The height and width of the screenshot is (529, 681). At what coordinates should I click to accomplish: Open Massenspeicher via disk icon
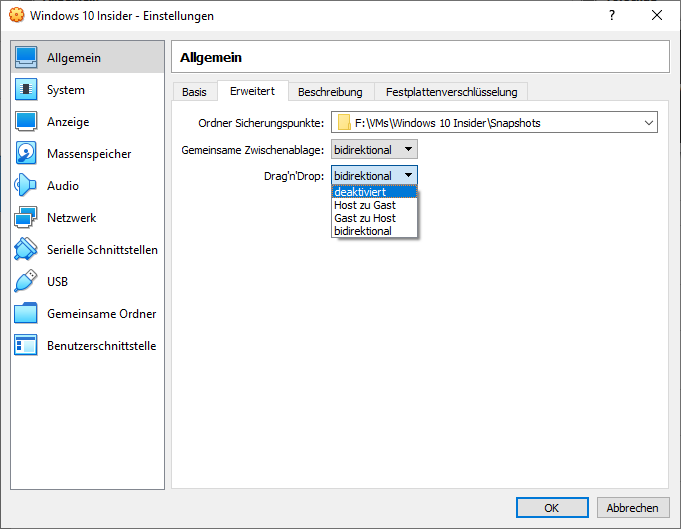27,154
